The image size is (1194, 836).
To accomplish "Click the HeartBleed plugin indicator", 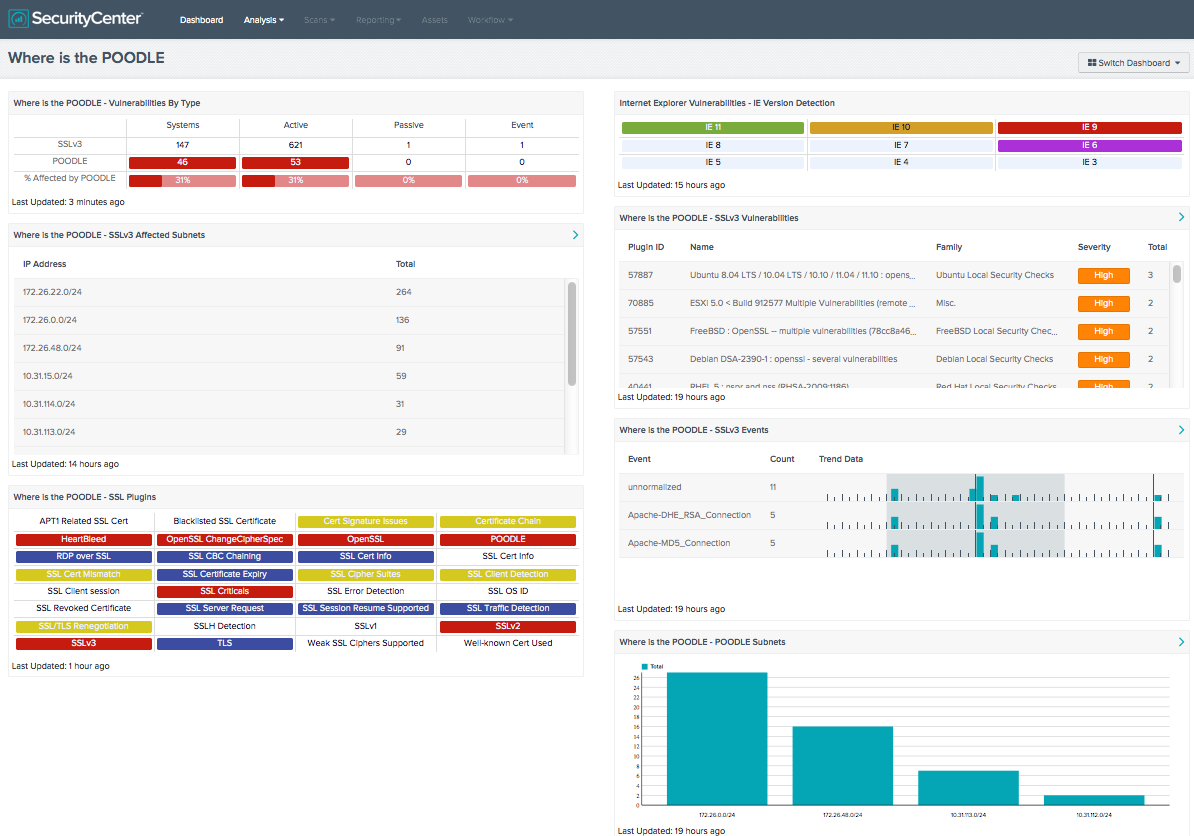I will point(84,540).
